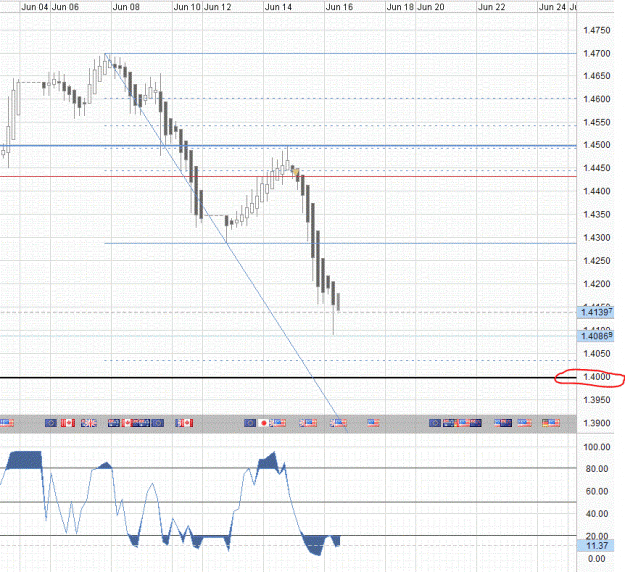Click the 1.4600 price axis label

coord(597,99)
